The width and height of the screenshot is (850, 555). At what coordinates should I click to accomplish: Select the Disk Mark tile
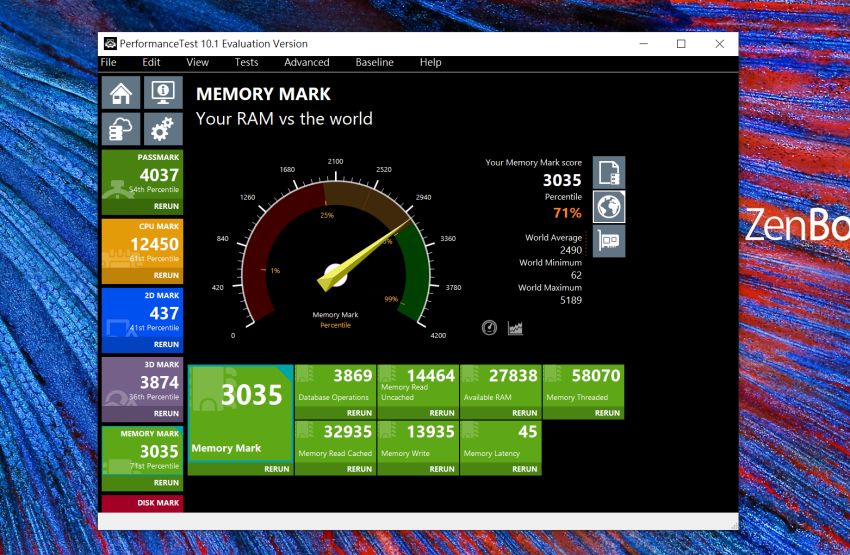click(x=143, y=503)
